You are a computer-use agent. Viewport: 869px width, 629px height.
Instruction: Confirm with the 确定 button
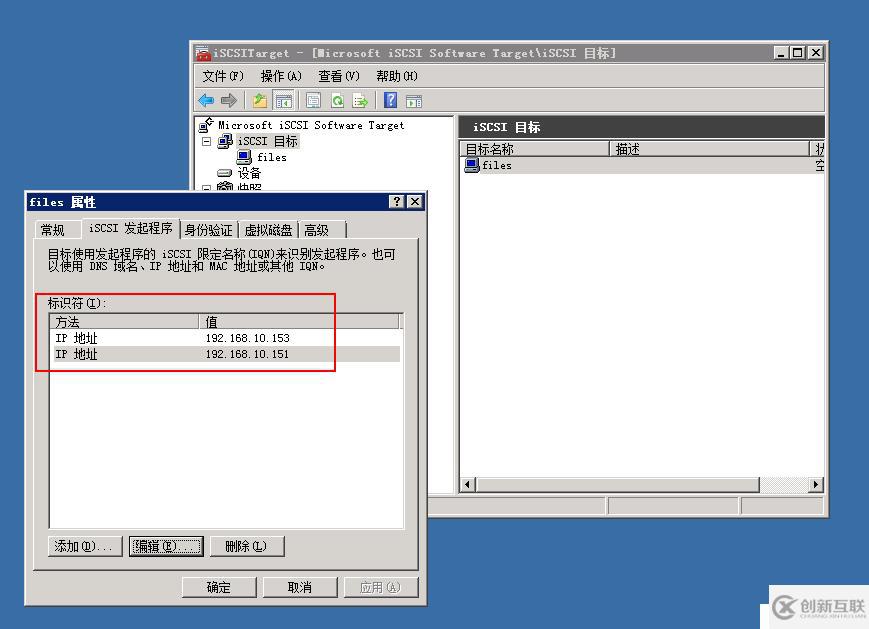[x=219, y=587]
